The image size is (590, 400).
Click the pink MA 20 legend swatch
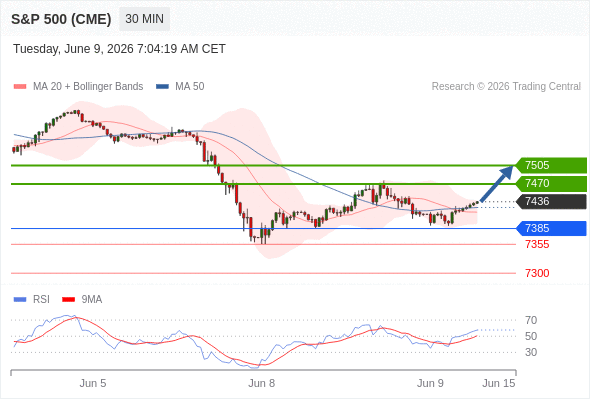20,87
